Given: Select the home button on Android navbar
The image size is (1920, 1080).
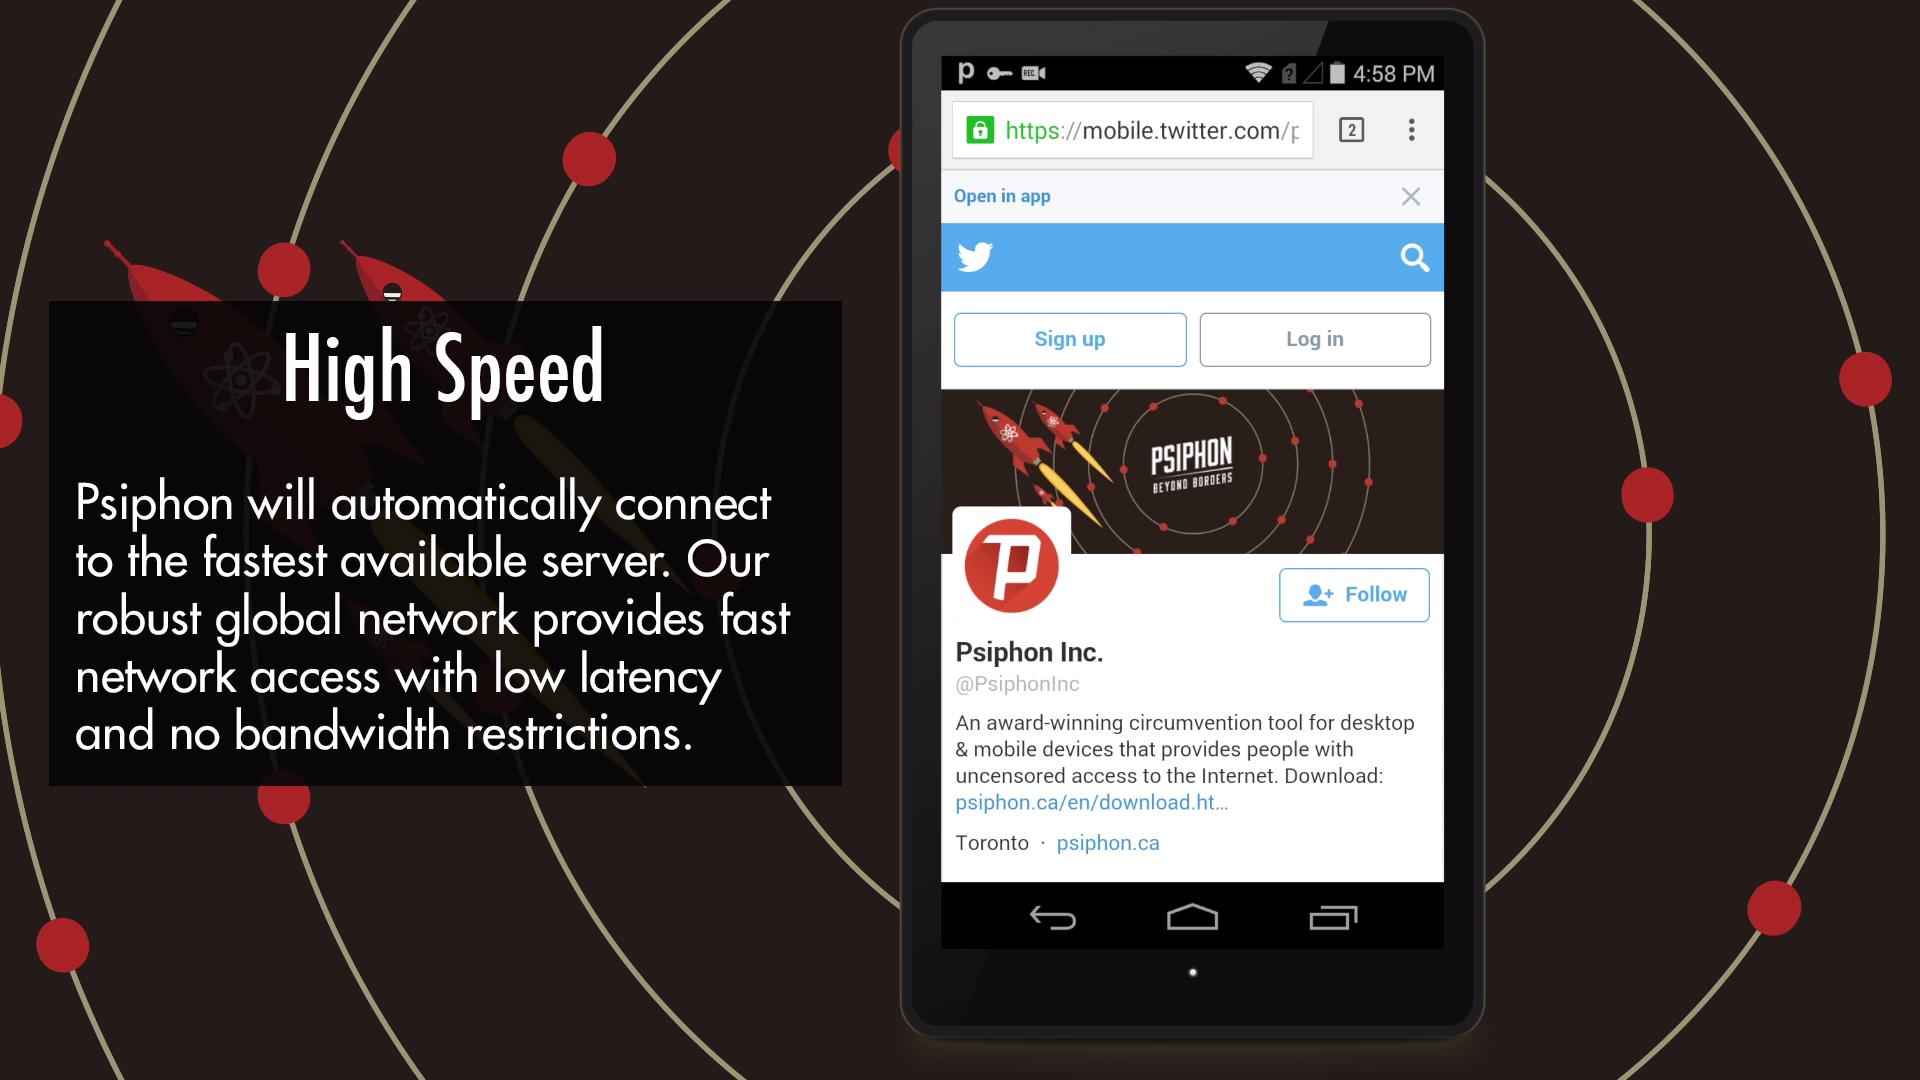Looking at the screenshot, I should [1192, 919].
